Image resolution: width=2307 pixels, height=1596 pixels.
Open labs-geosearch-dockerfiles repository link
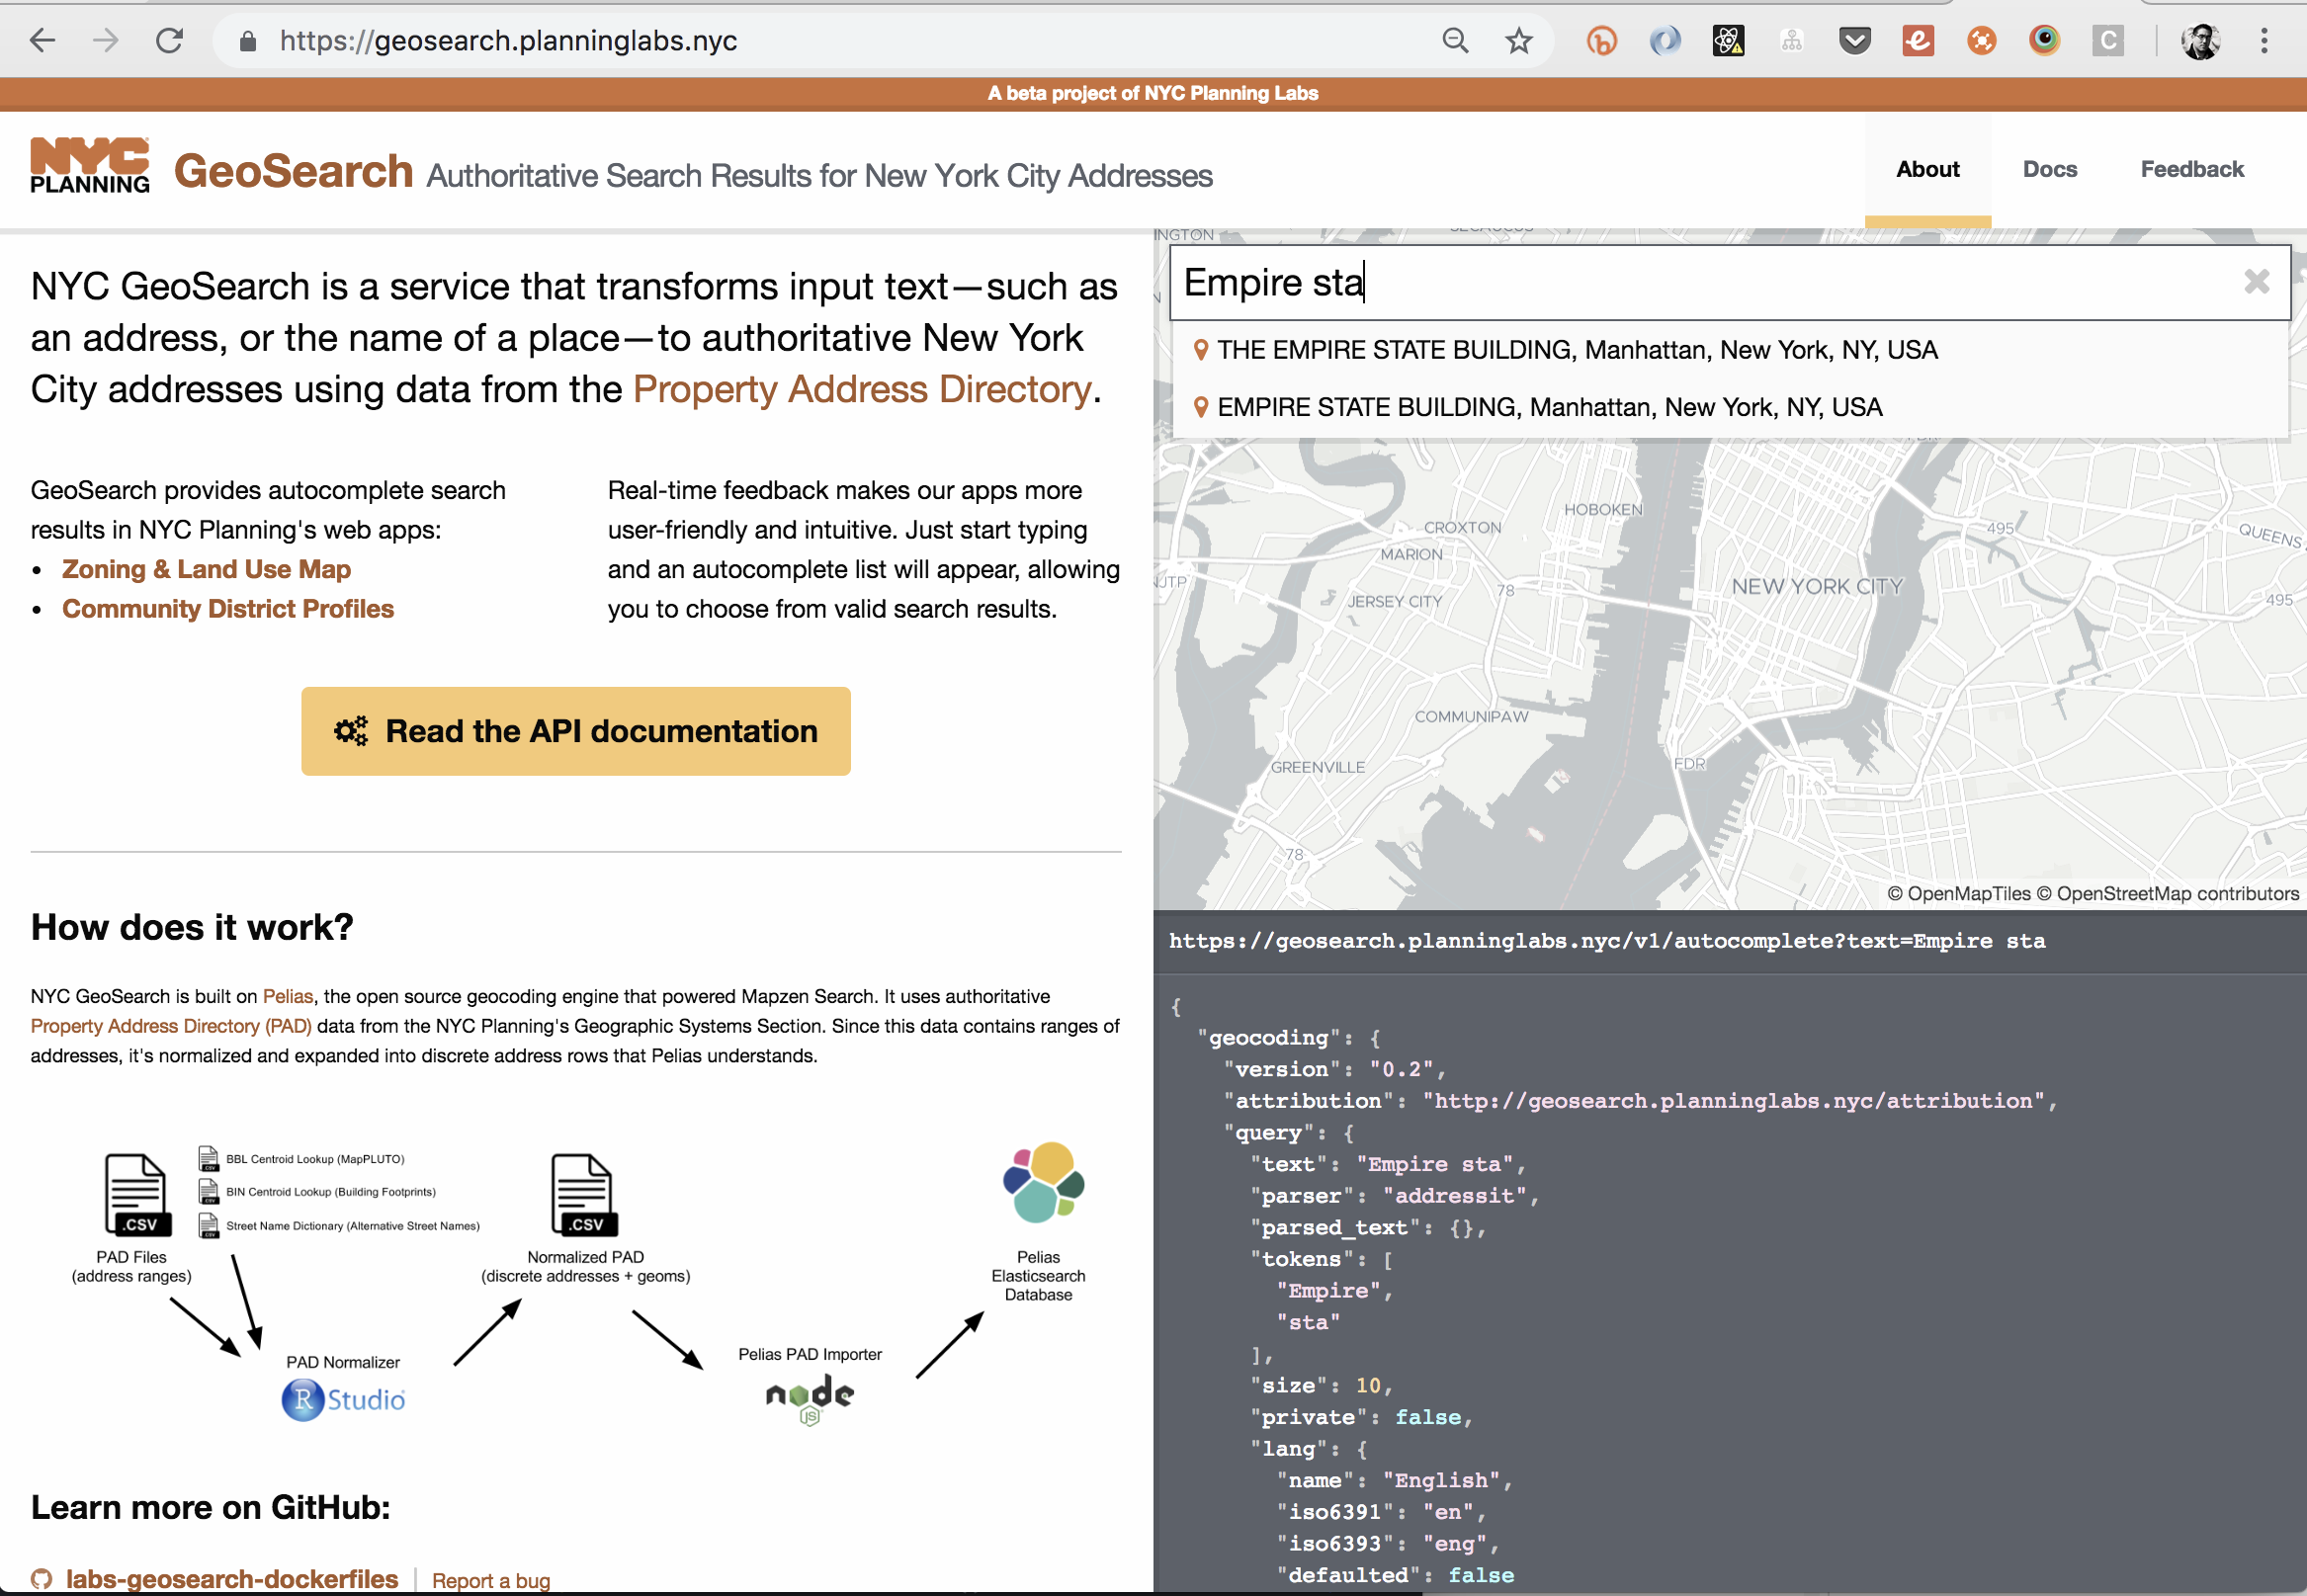tap(232, 1579)
